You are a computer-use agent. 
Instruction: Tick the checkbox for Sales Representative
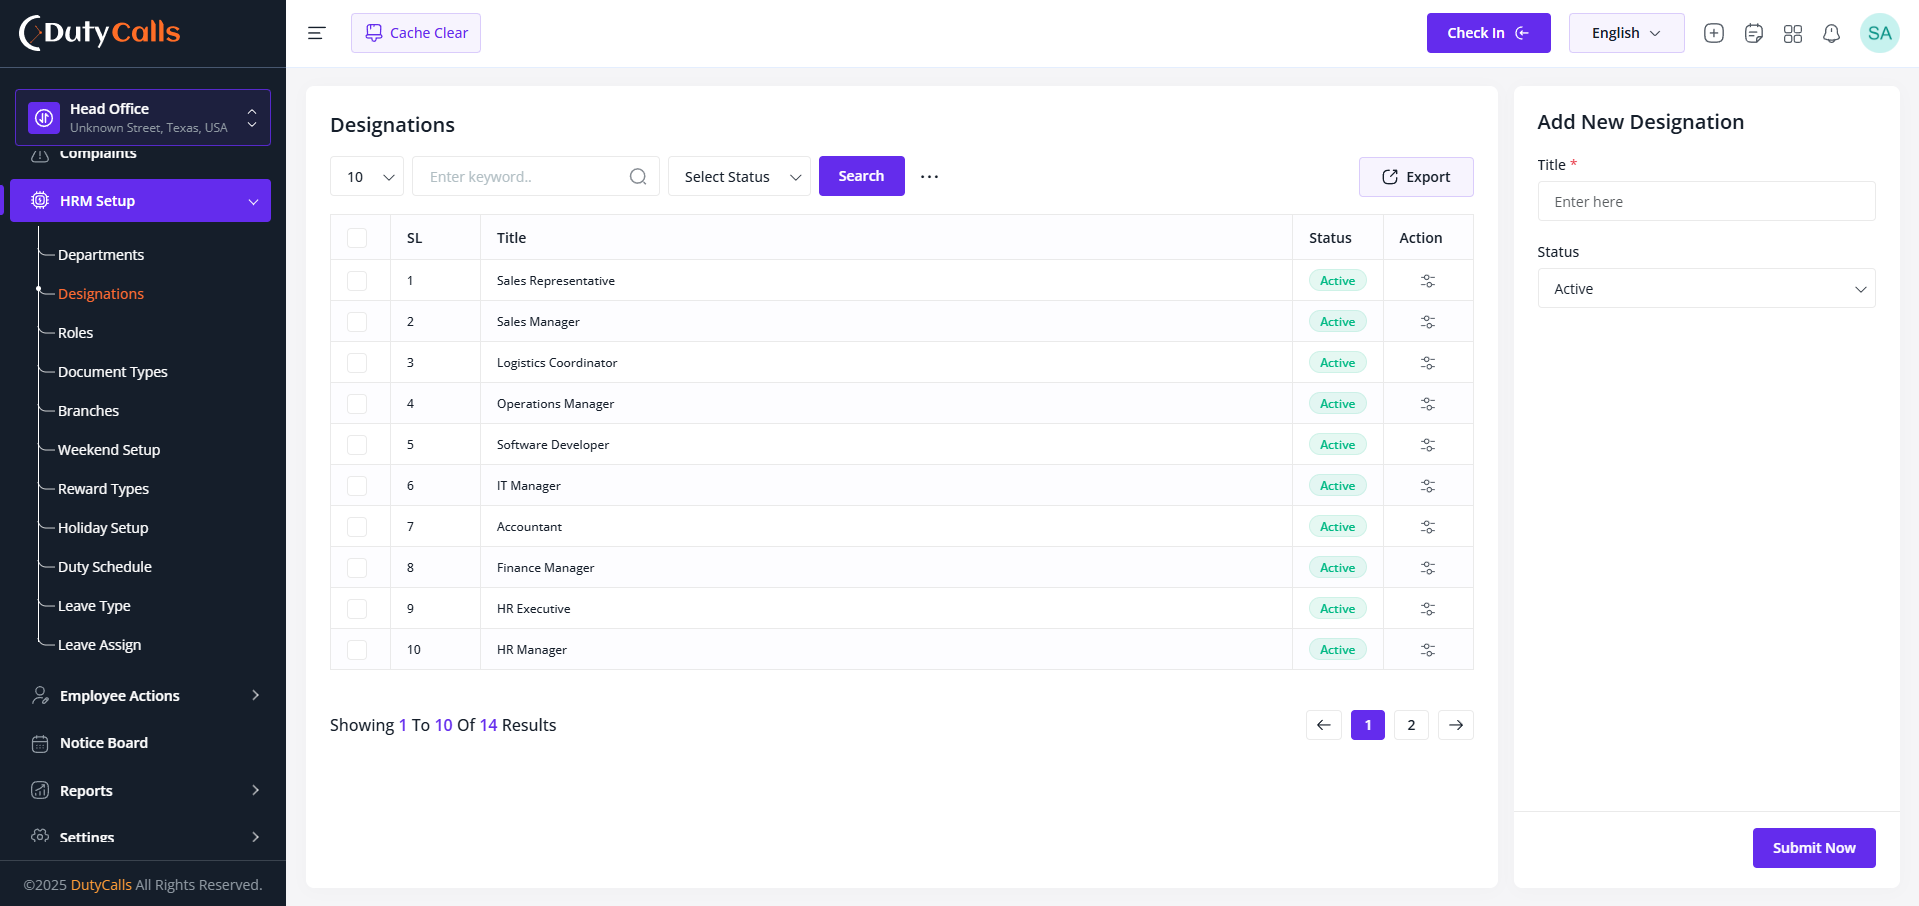pos(357,281)
